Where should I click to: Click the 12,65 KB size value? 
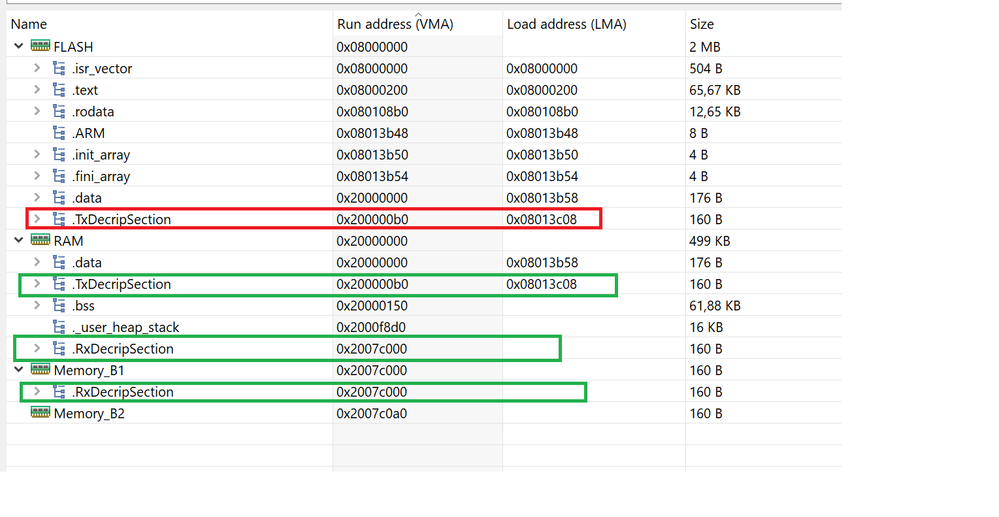click(x=715, y=112)
